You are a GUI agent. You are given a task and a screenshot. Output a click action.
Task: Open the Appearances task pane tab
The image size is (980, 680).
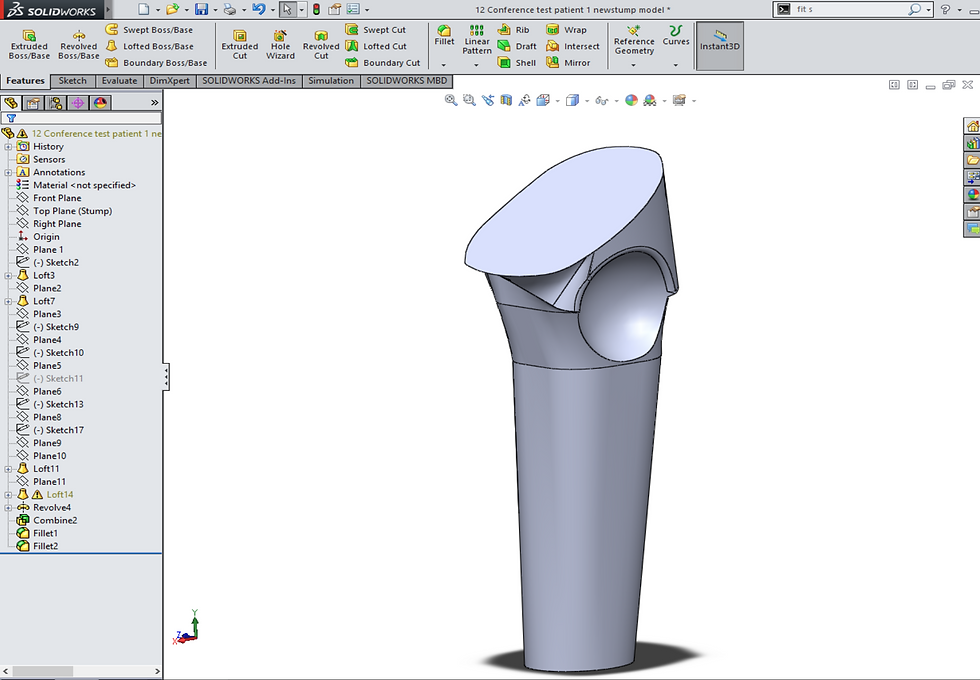tap(972, 194)
